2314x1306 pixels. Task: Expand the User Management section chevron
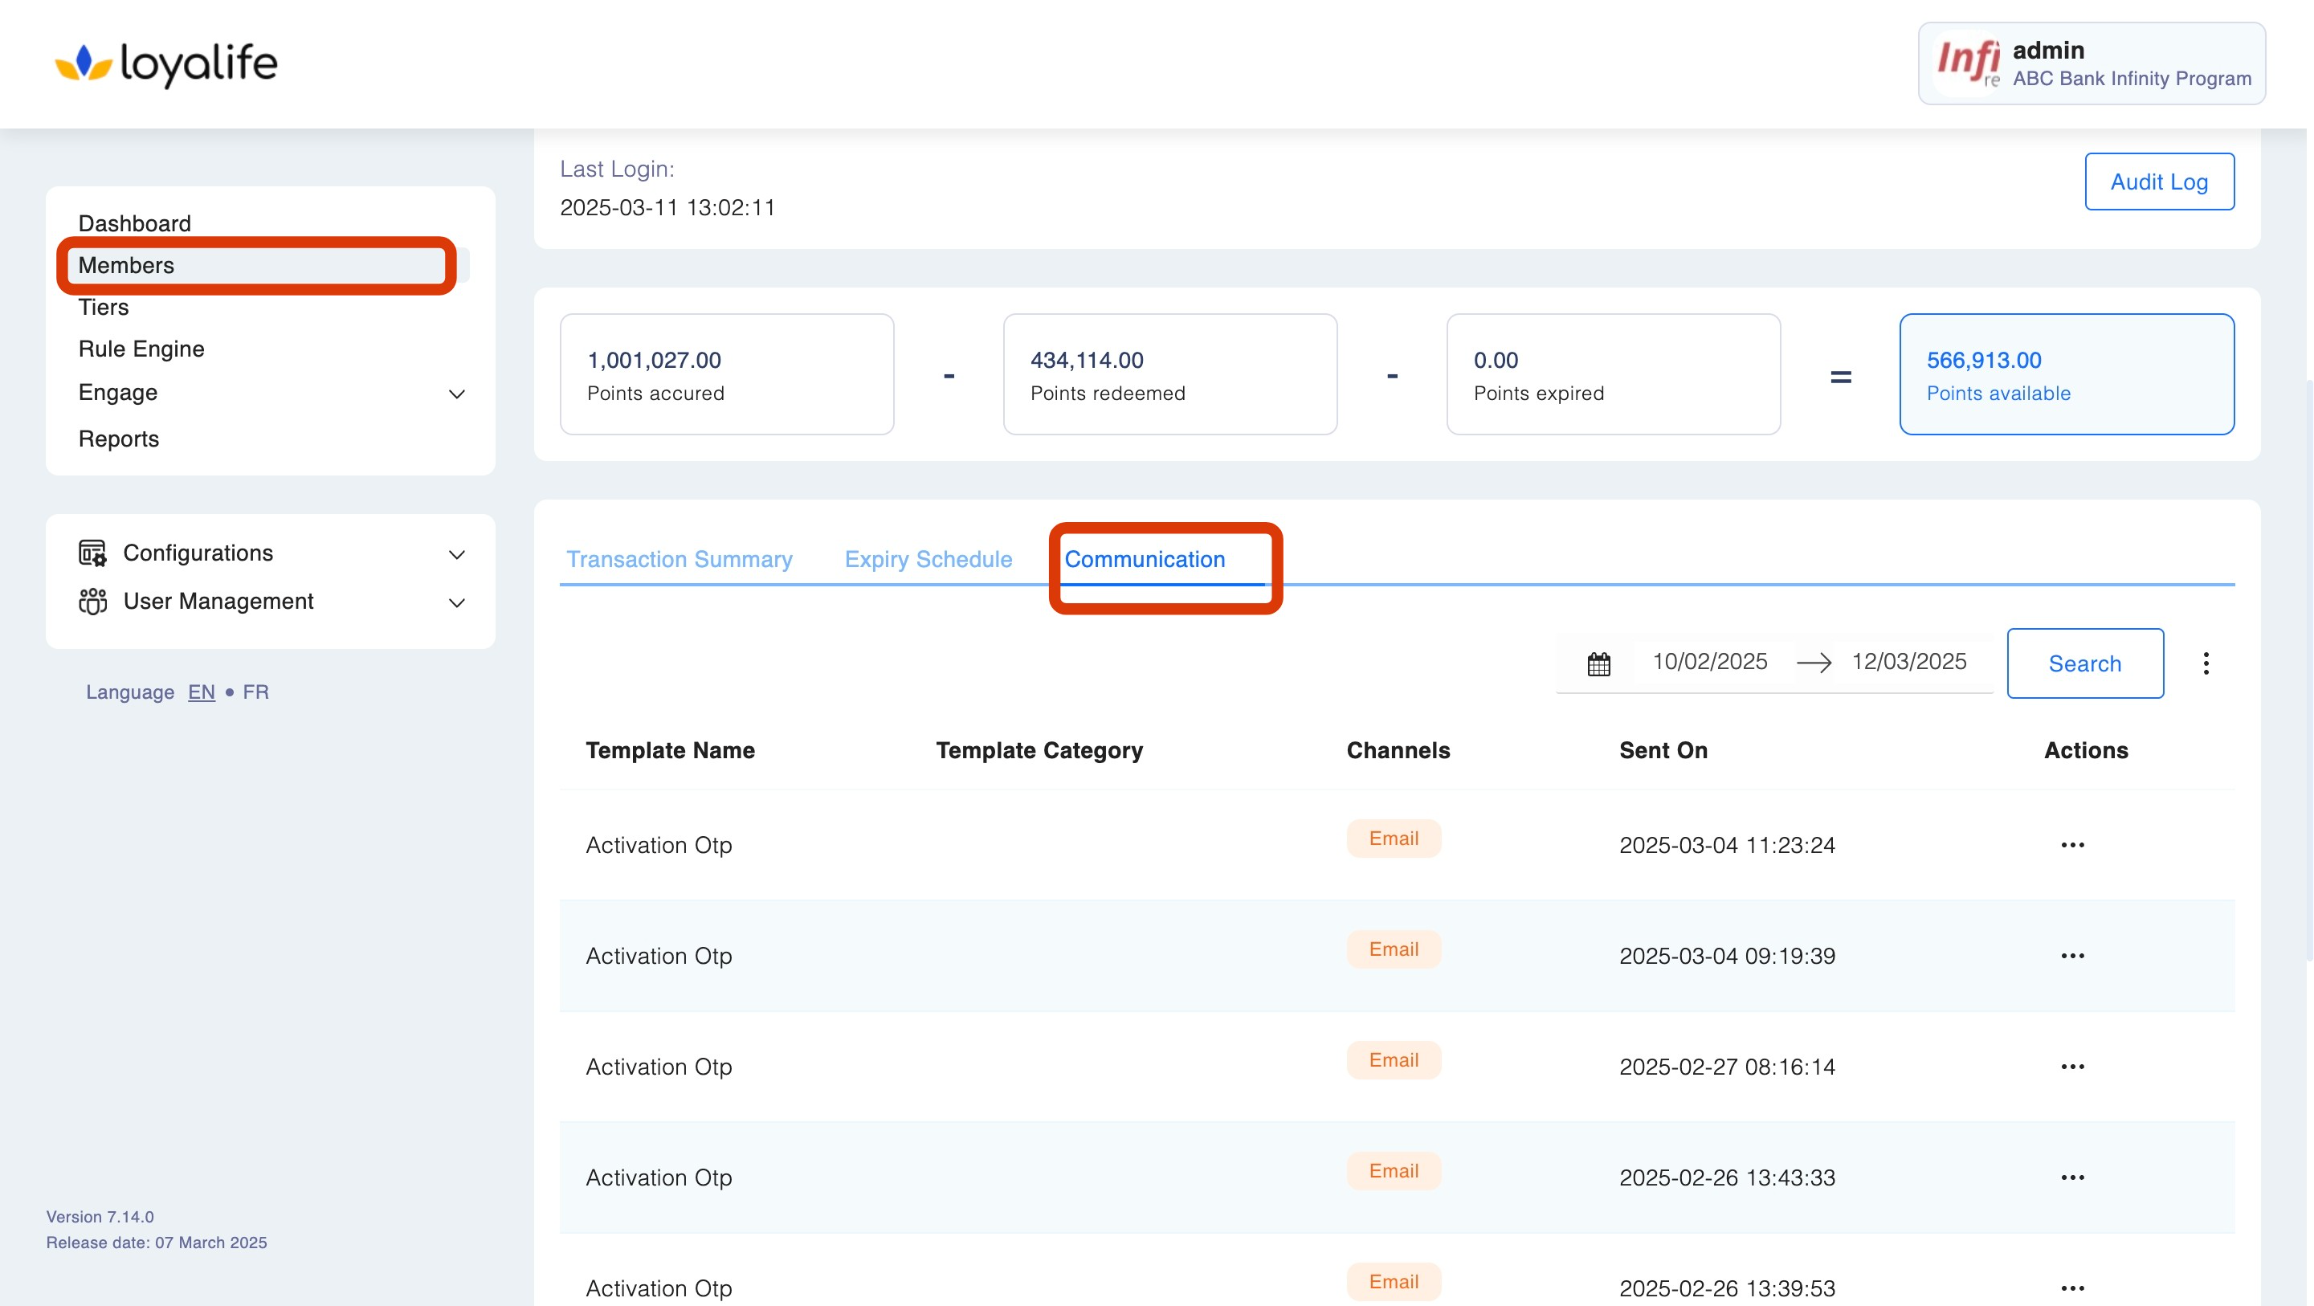click(x=456, y=602)
